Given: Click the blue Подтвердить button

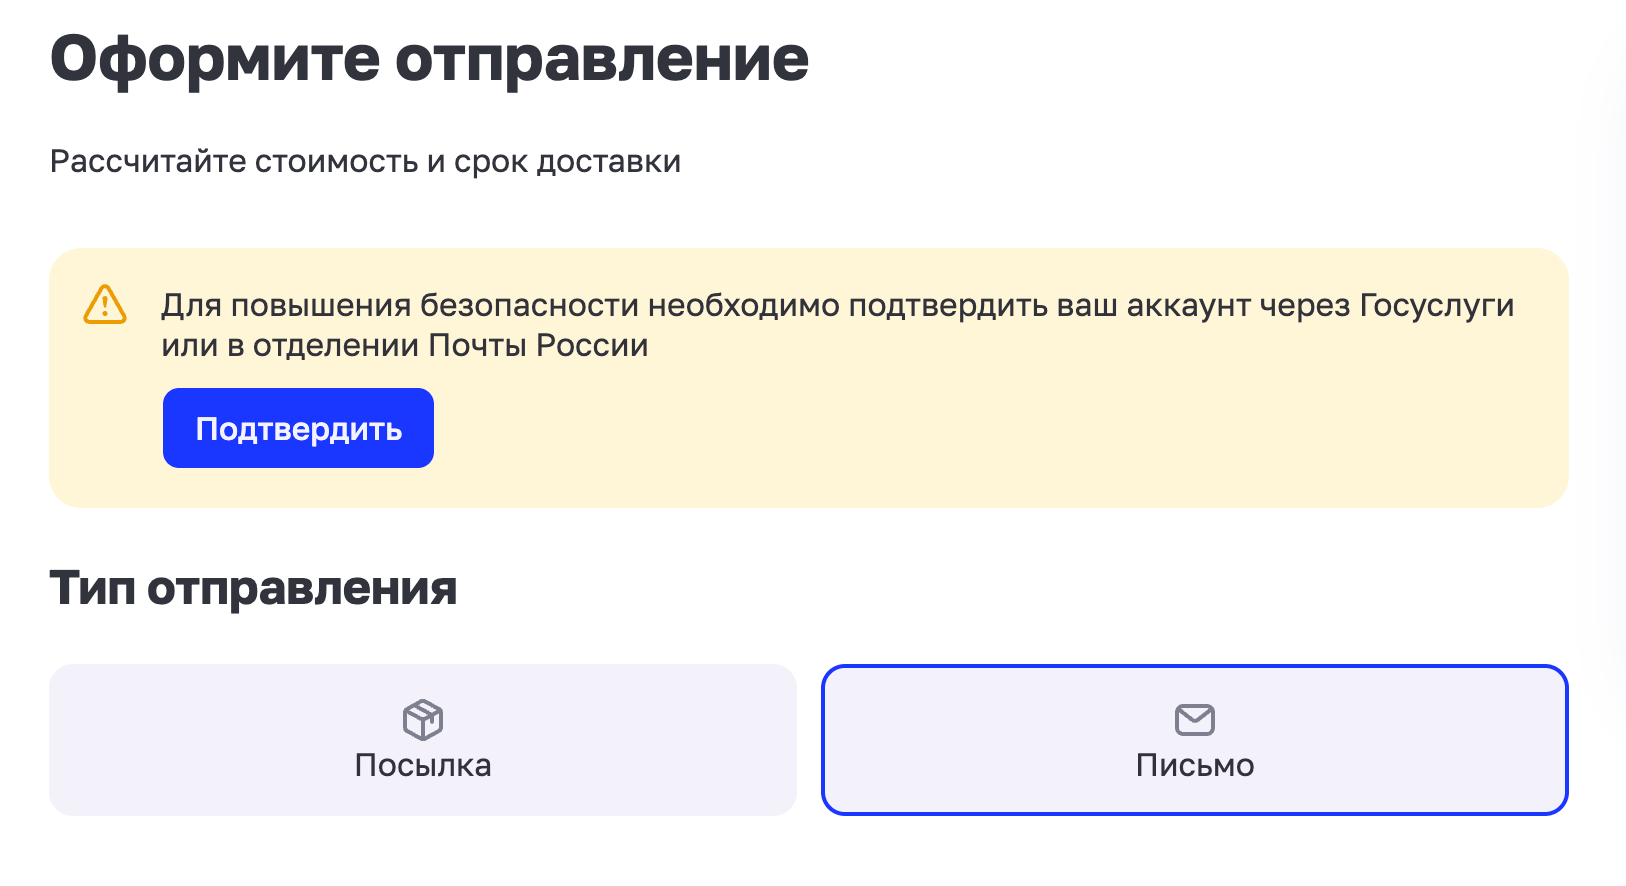Looking at the screenshot, I should [x=298, y=428].
